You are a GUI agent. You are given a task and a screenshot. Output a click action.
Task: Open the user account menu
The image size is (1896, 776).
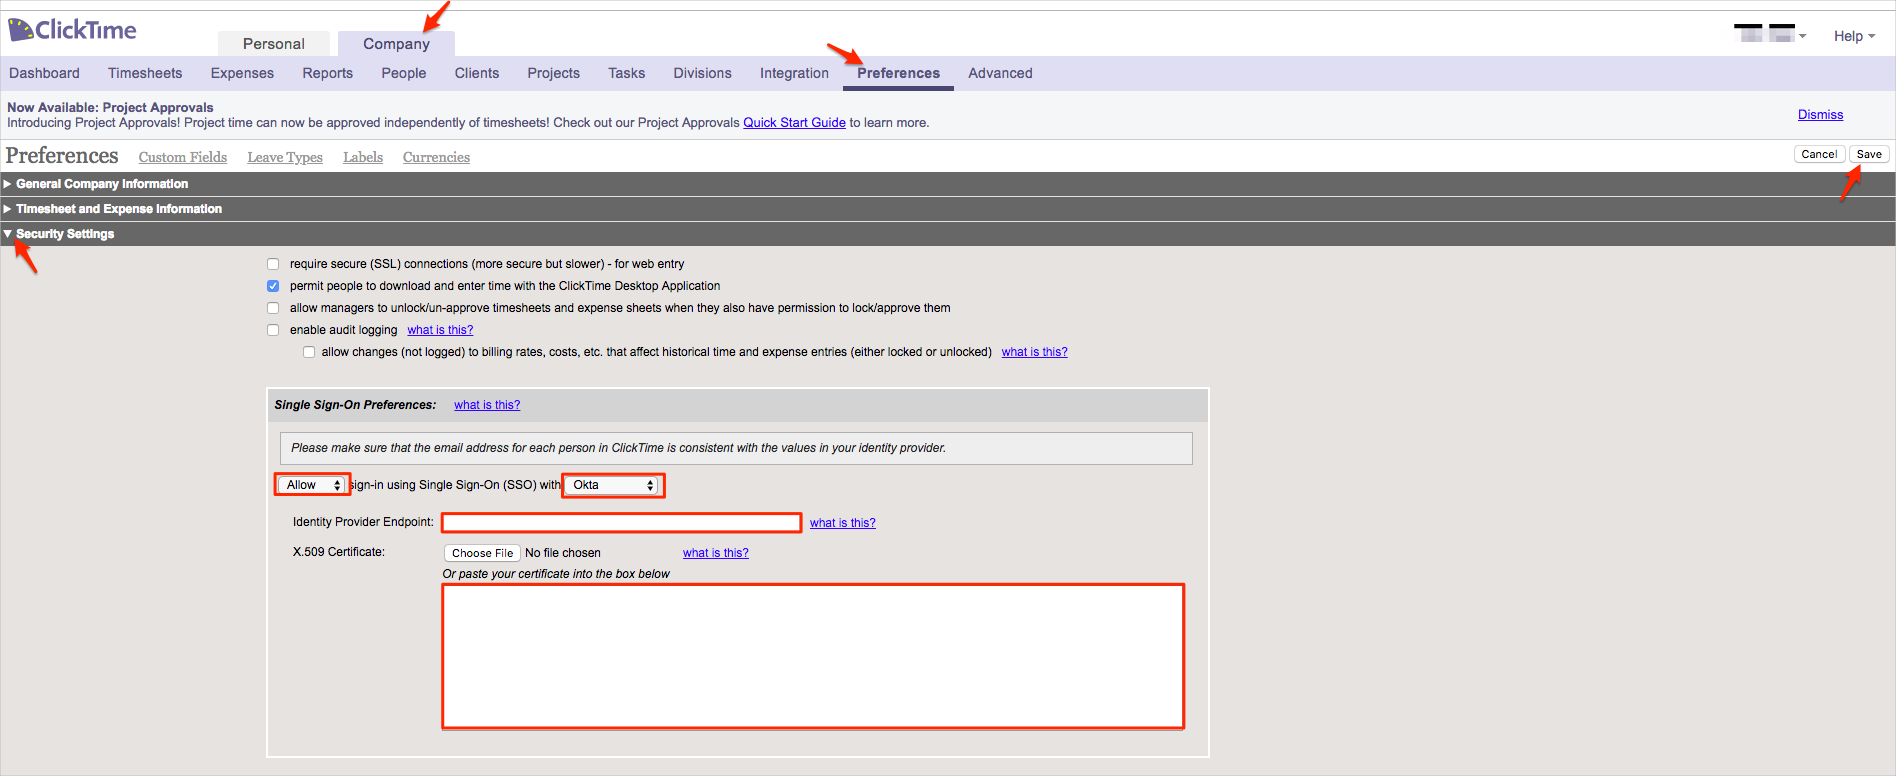[1769, 34]
